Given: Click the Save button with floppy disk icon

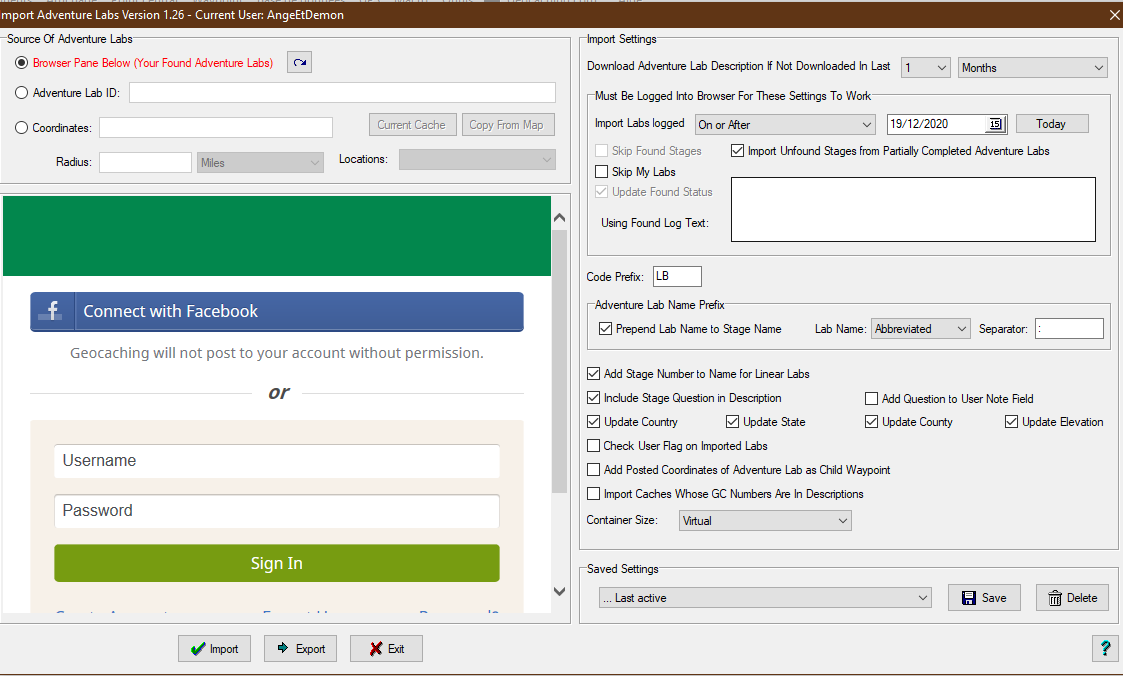Looking at the screenshot, I should [x=984, y=598].
